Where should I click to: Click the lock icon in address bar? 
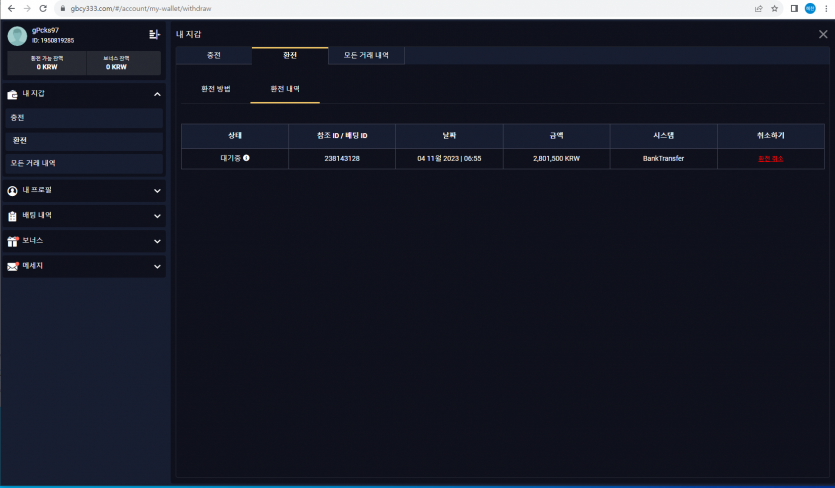point(63,9)
